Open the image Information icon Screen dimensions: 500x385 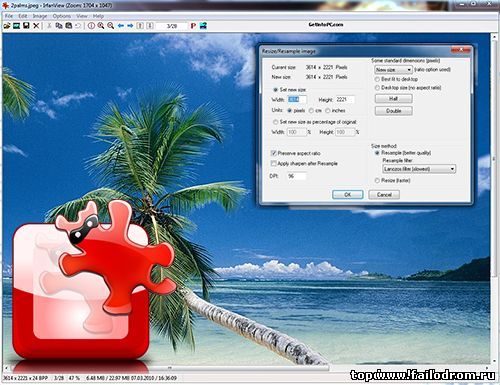tap(91, 26)
